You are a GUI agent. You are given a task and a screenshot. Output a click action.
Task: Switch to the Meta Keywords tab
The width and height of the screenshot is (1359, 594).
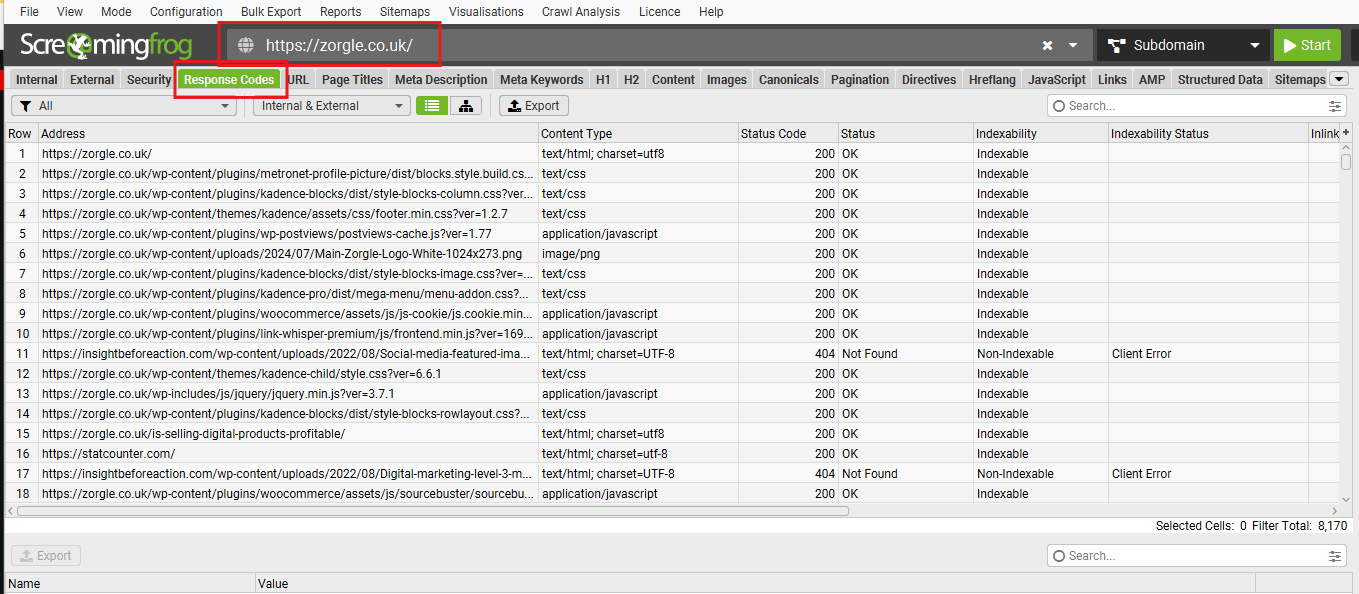[x=541, y=80]
